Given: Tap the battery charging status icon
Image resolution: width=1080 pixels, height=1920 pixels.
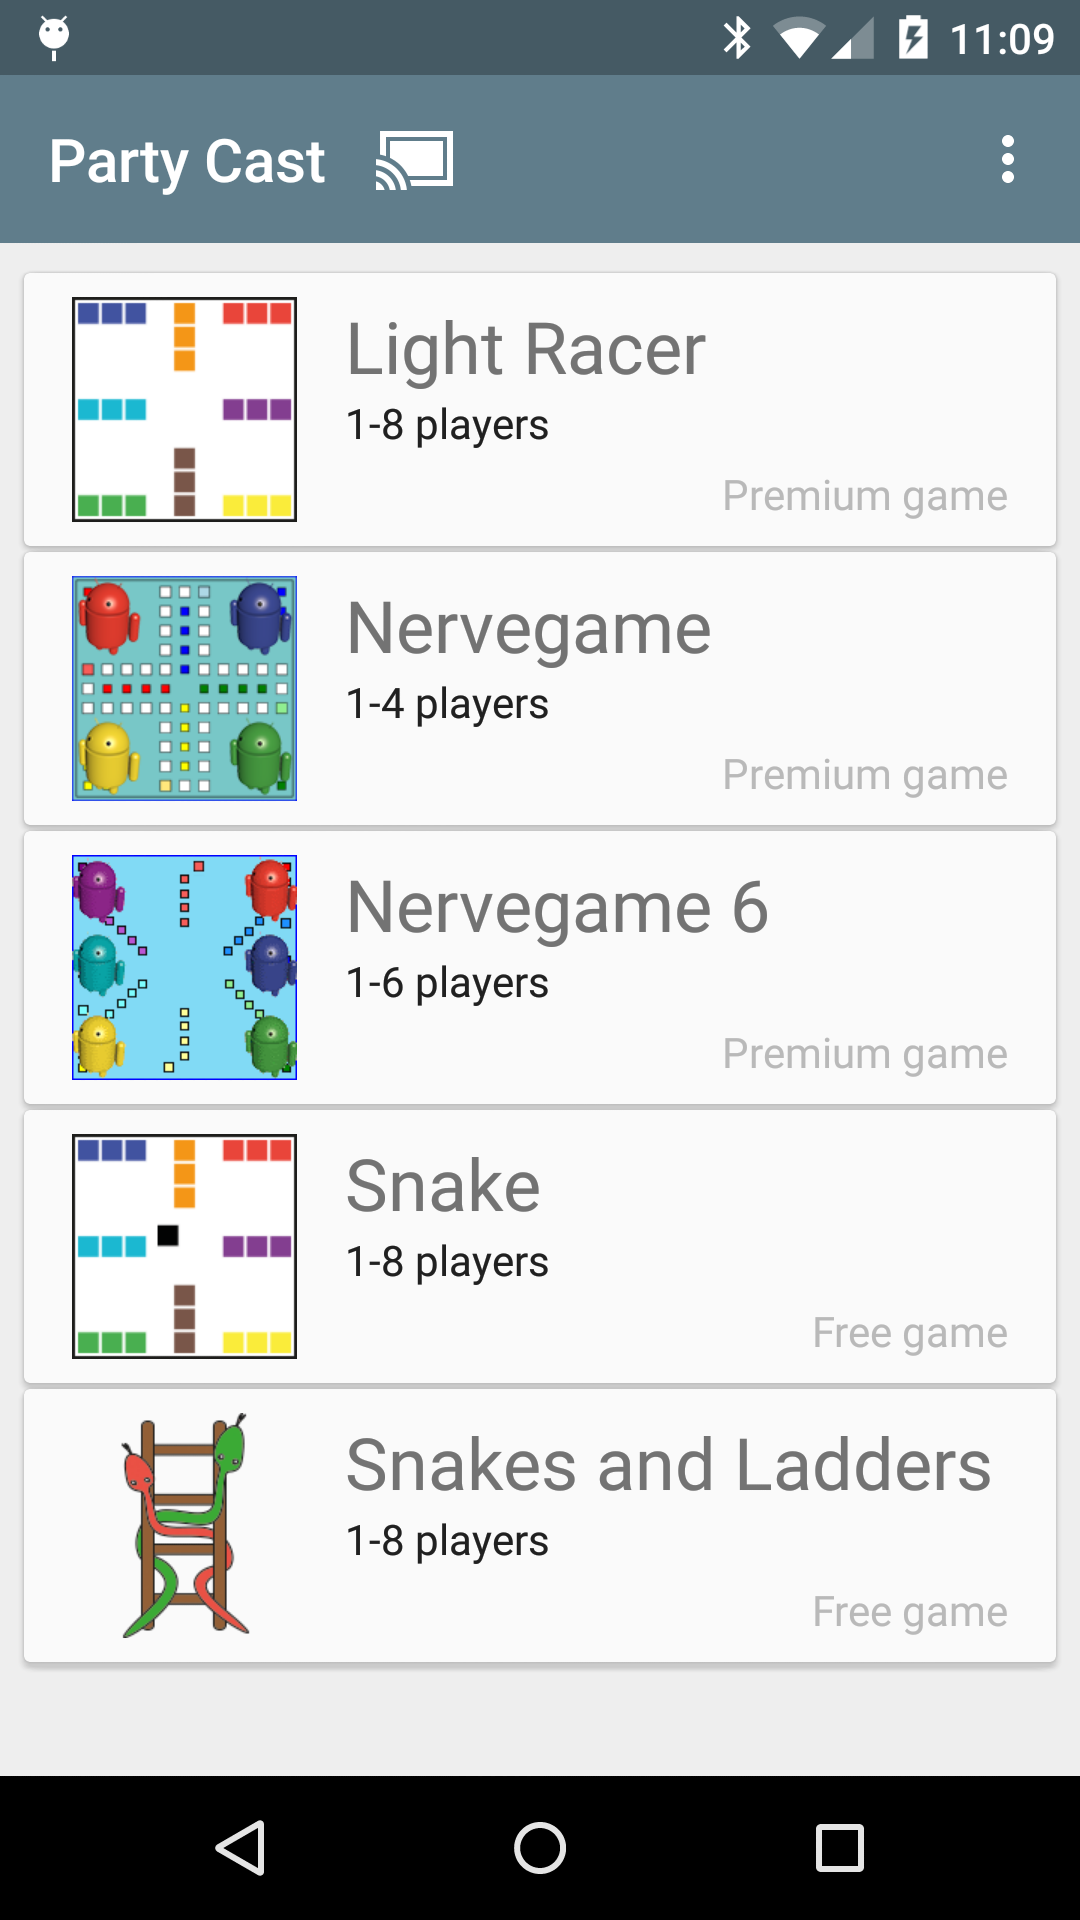Looking at the screenshot, I should pyautogui.click(x=912, y=39).
